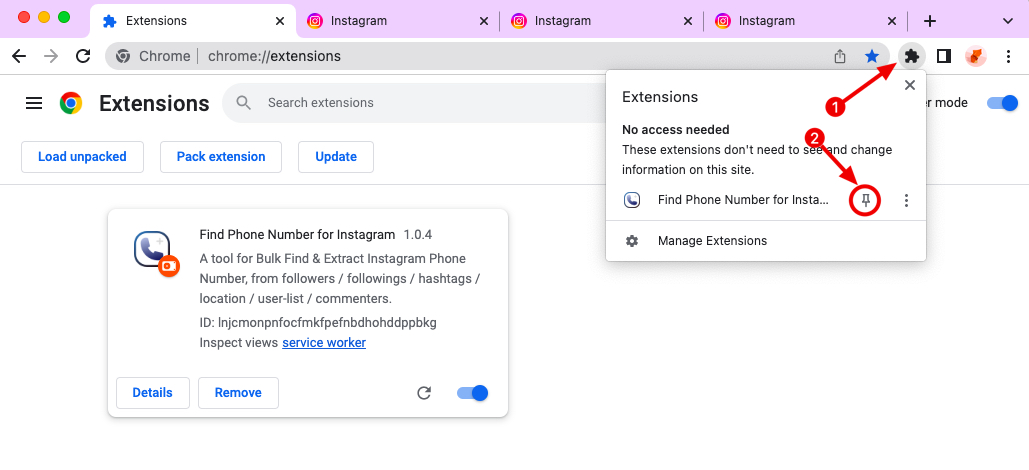Click the Search extensions field

tap(400, 103)
